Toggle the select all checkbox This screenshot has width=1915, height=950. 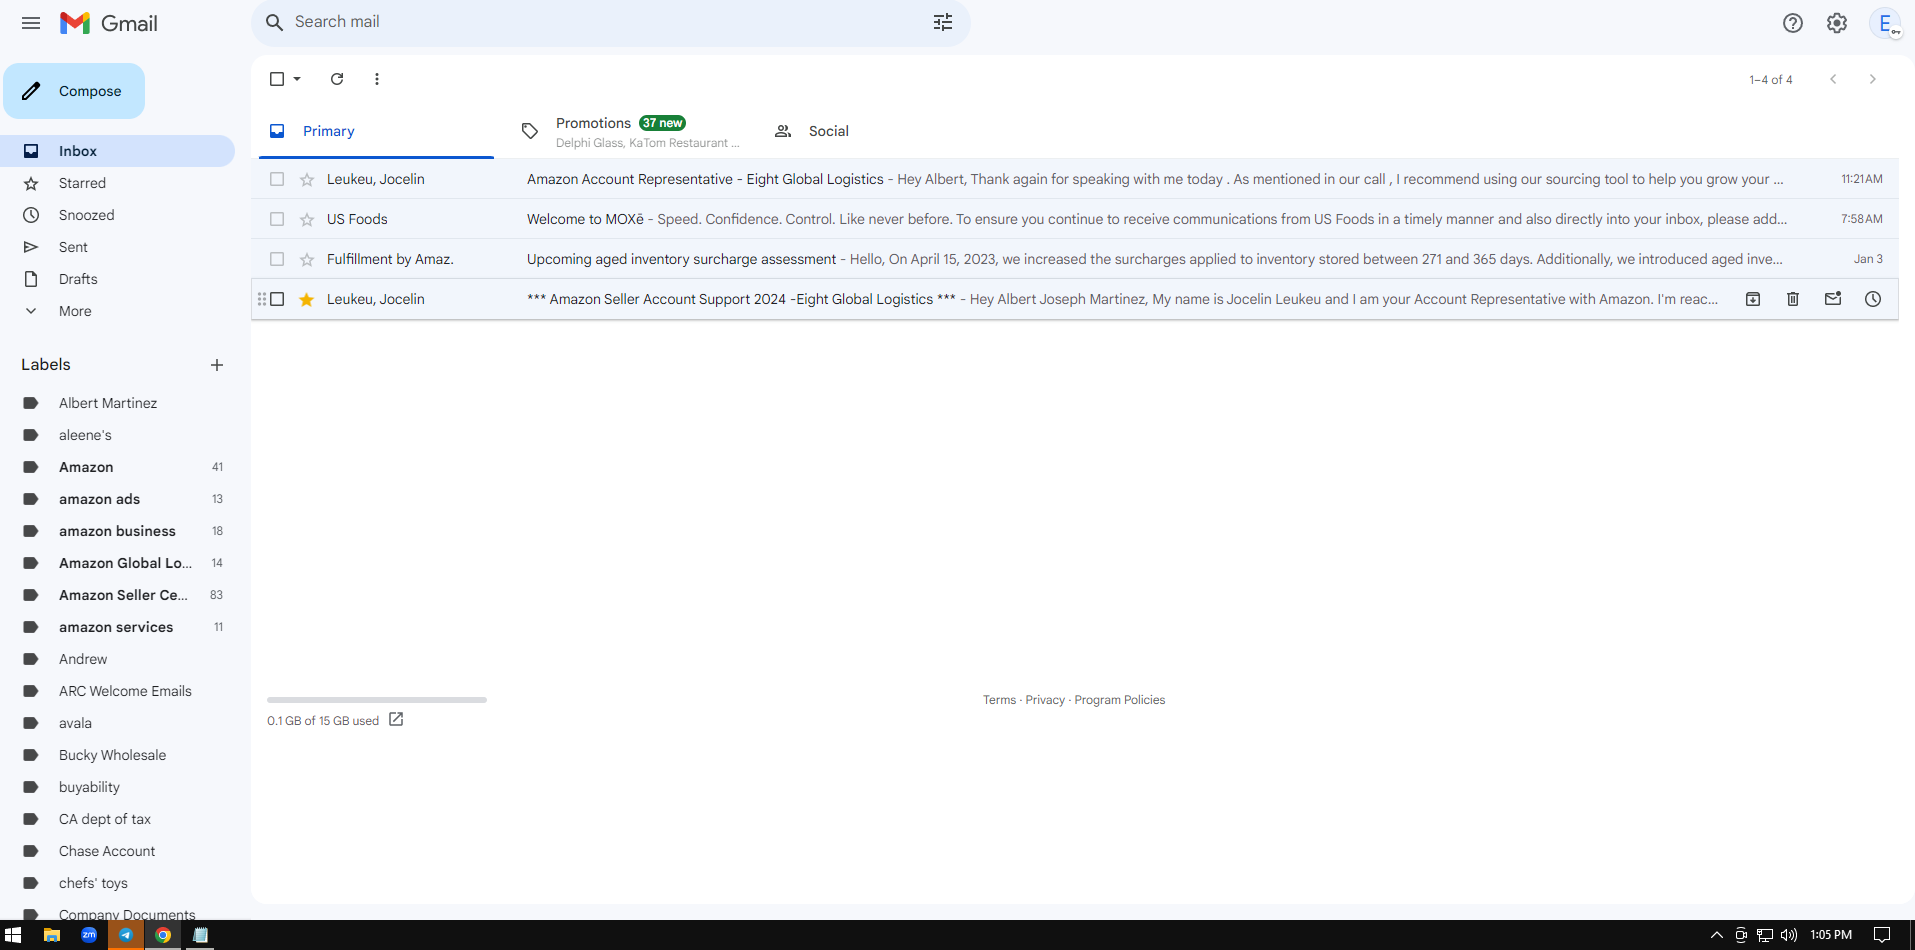(x=277, y=79)
